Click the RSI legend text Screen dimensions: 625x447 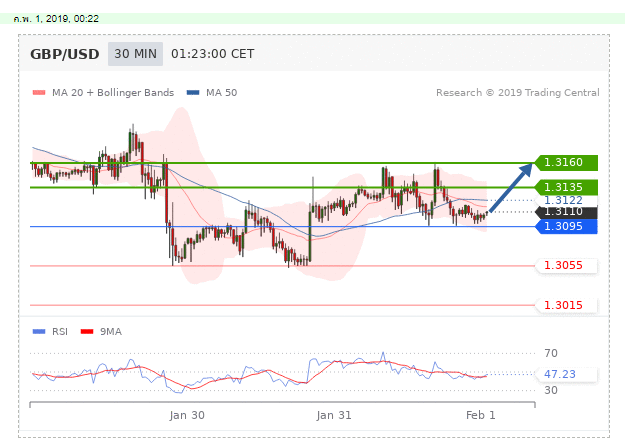click(x=60, y=332)
